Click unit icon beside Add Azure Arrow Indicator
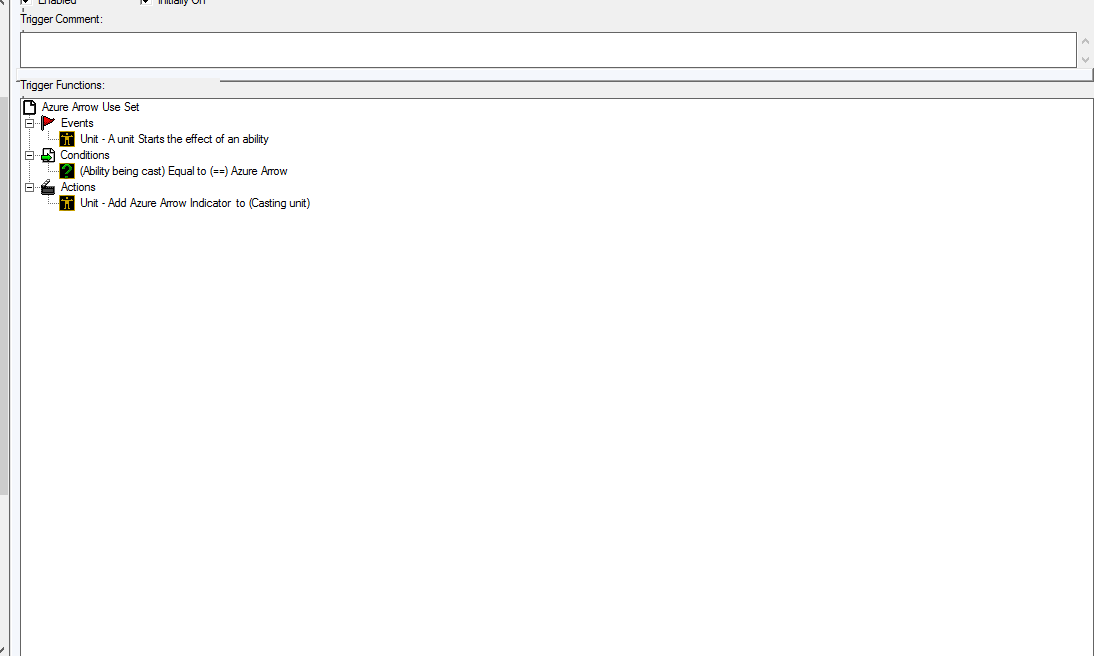This screenshot has width=1094, height=656. click(67, 203)
